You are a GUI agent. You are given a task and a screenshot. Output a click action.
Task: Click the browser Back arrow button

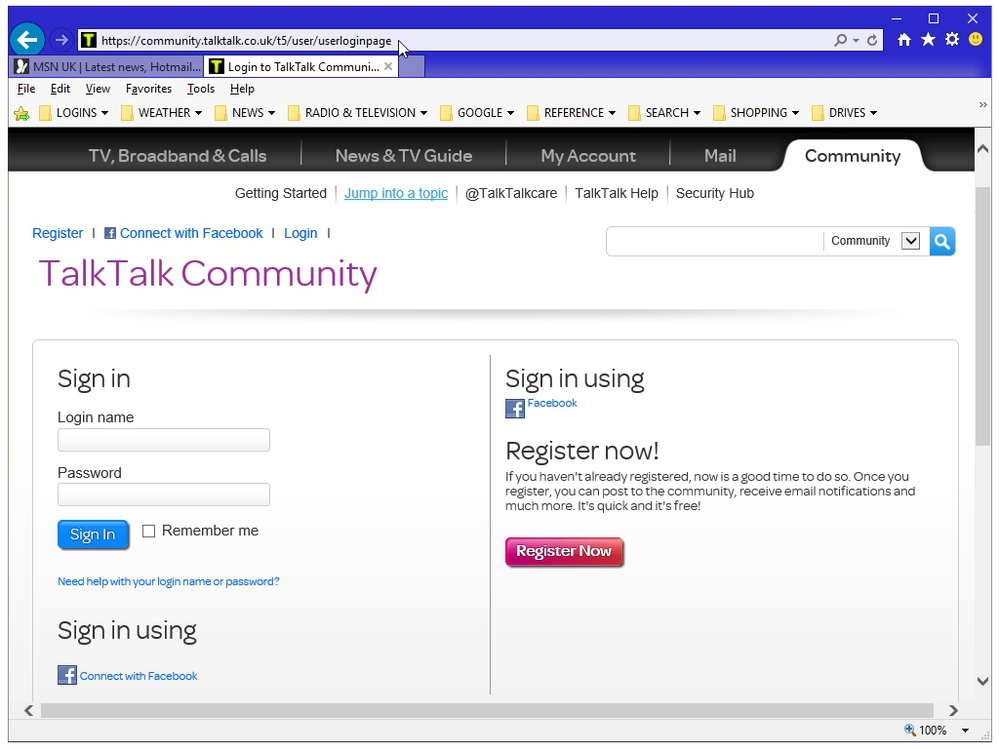point(27,40)
